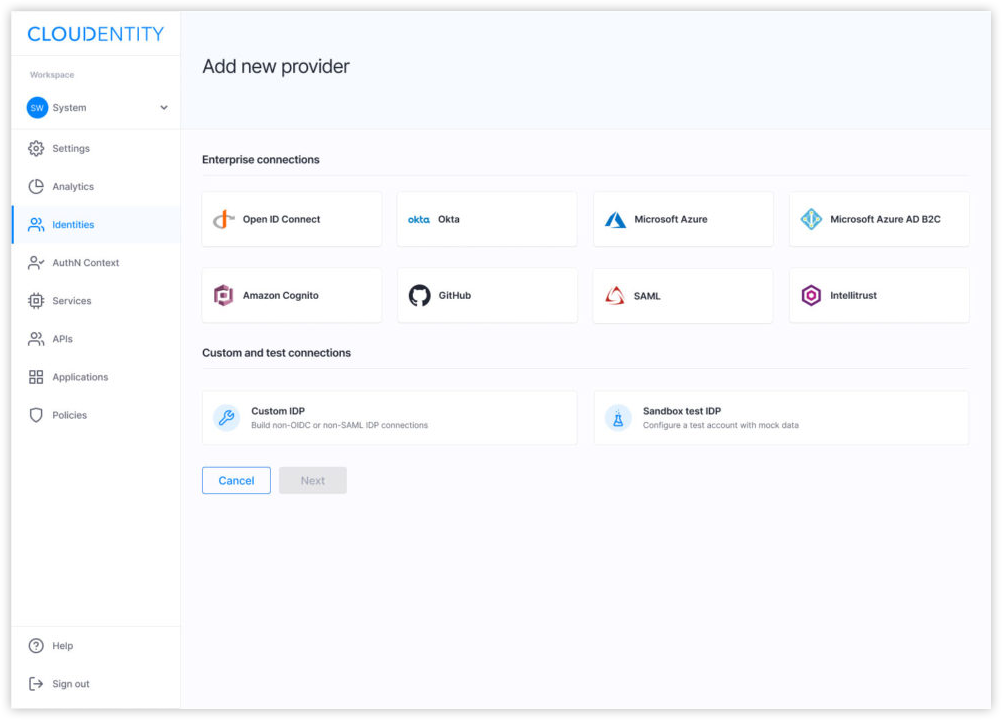Click the Custom IDP wrench icon
The width and height of the screenshot is (1002, 720).
(x=226, y=418)
